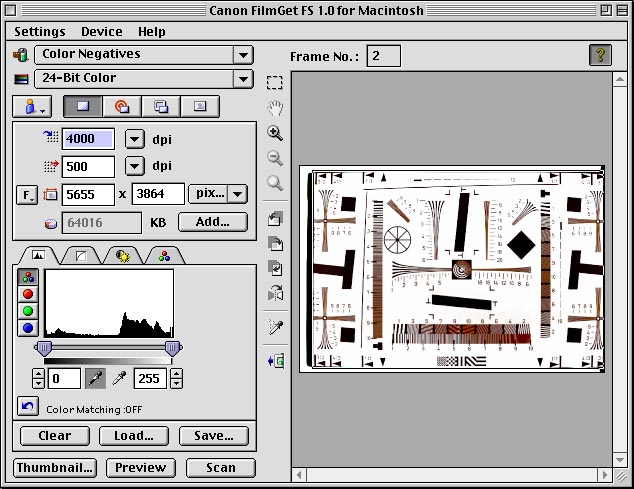Viewport: 634px width, 489px height.
Task: Activate the zoom in magnifier tool
Action: click(274, 133)
